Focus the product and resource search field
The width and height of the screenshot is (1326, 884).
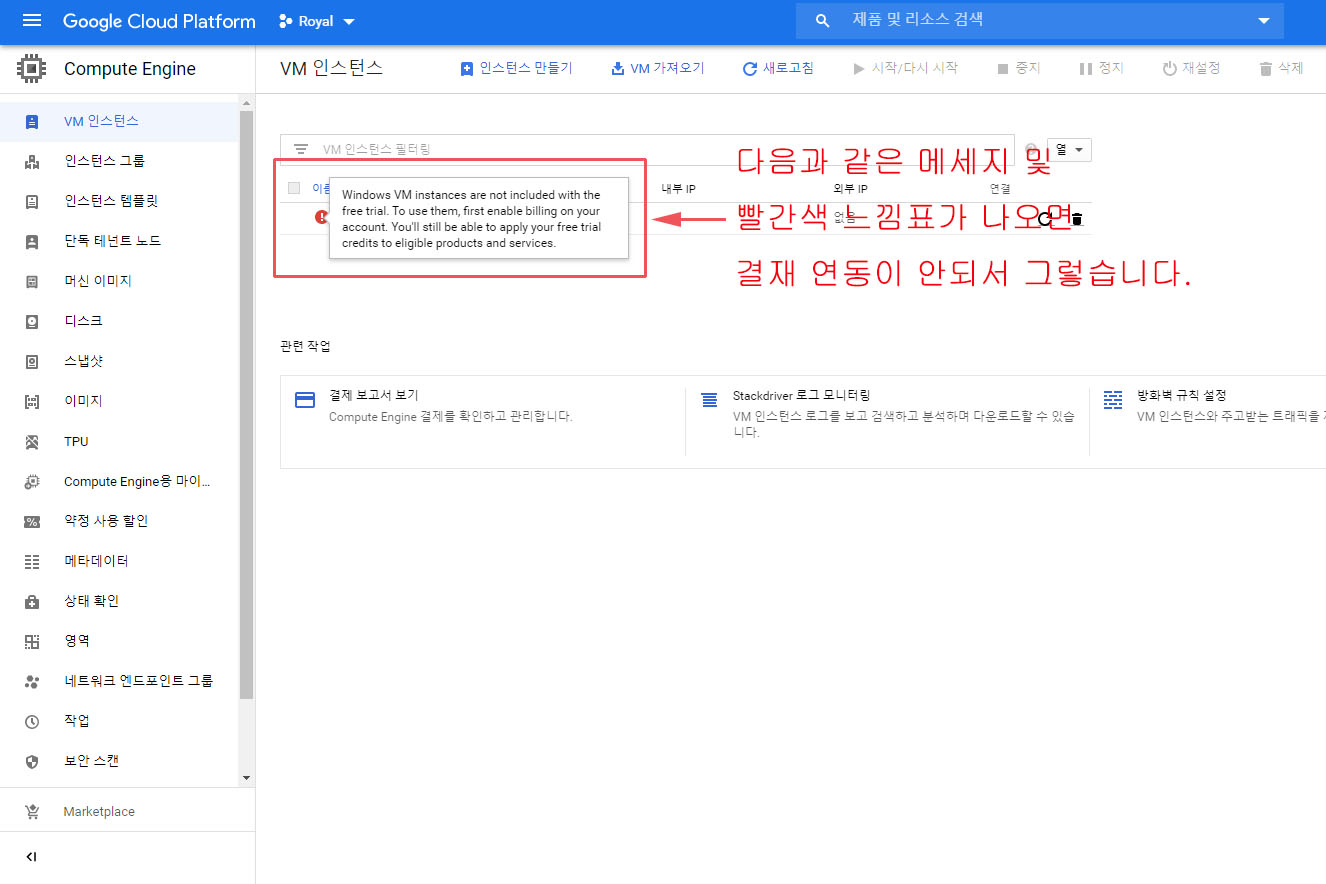(x=1040, y=21)
